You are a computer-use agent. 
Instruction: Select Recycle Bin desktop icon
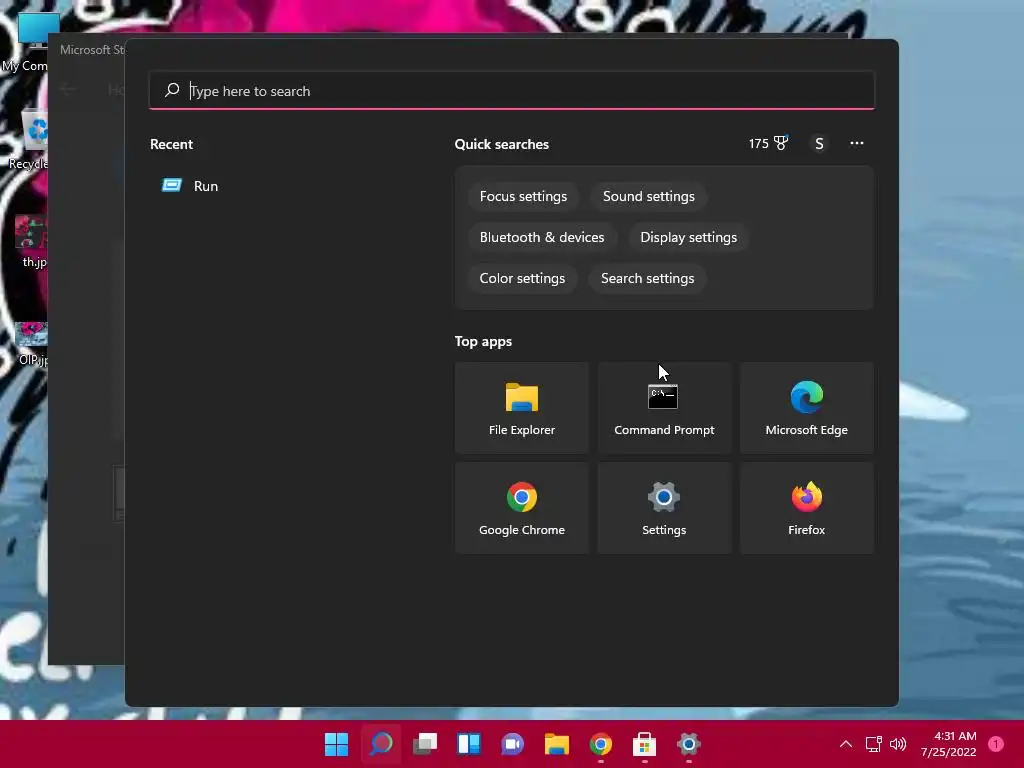[28, 140]
